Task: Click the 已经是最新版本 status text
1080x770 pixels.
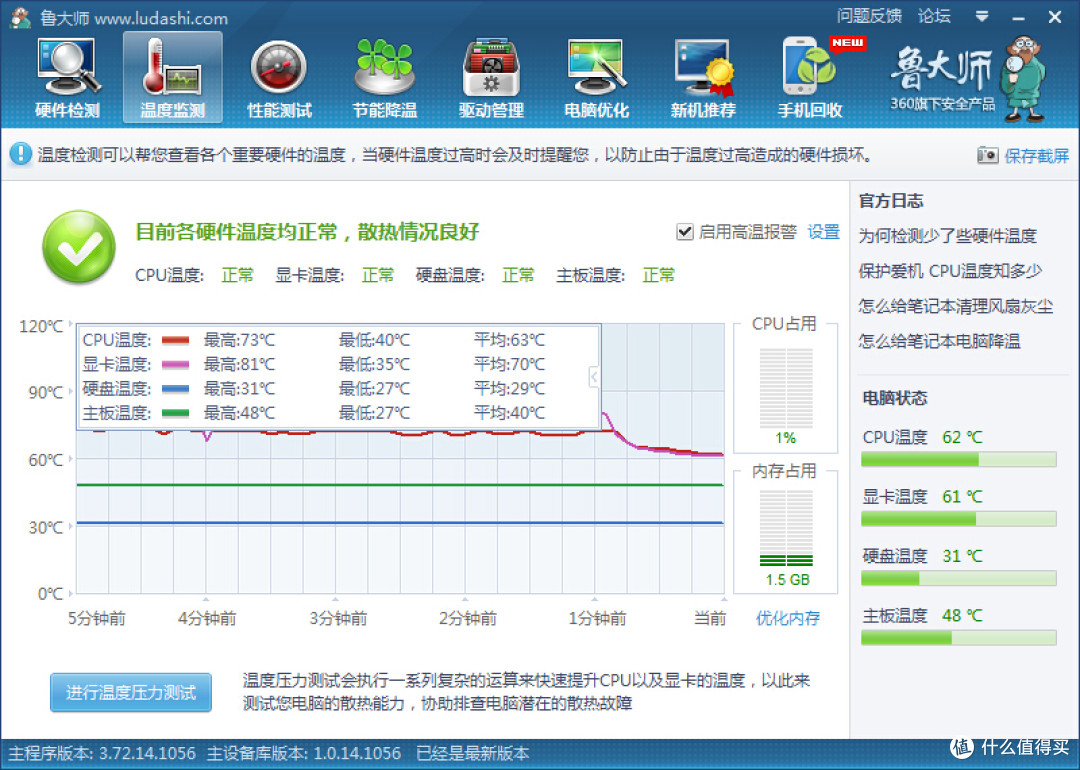Action: (472, 753)
